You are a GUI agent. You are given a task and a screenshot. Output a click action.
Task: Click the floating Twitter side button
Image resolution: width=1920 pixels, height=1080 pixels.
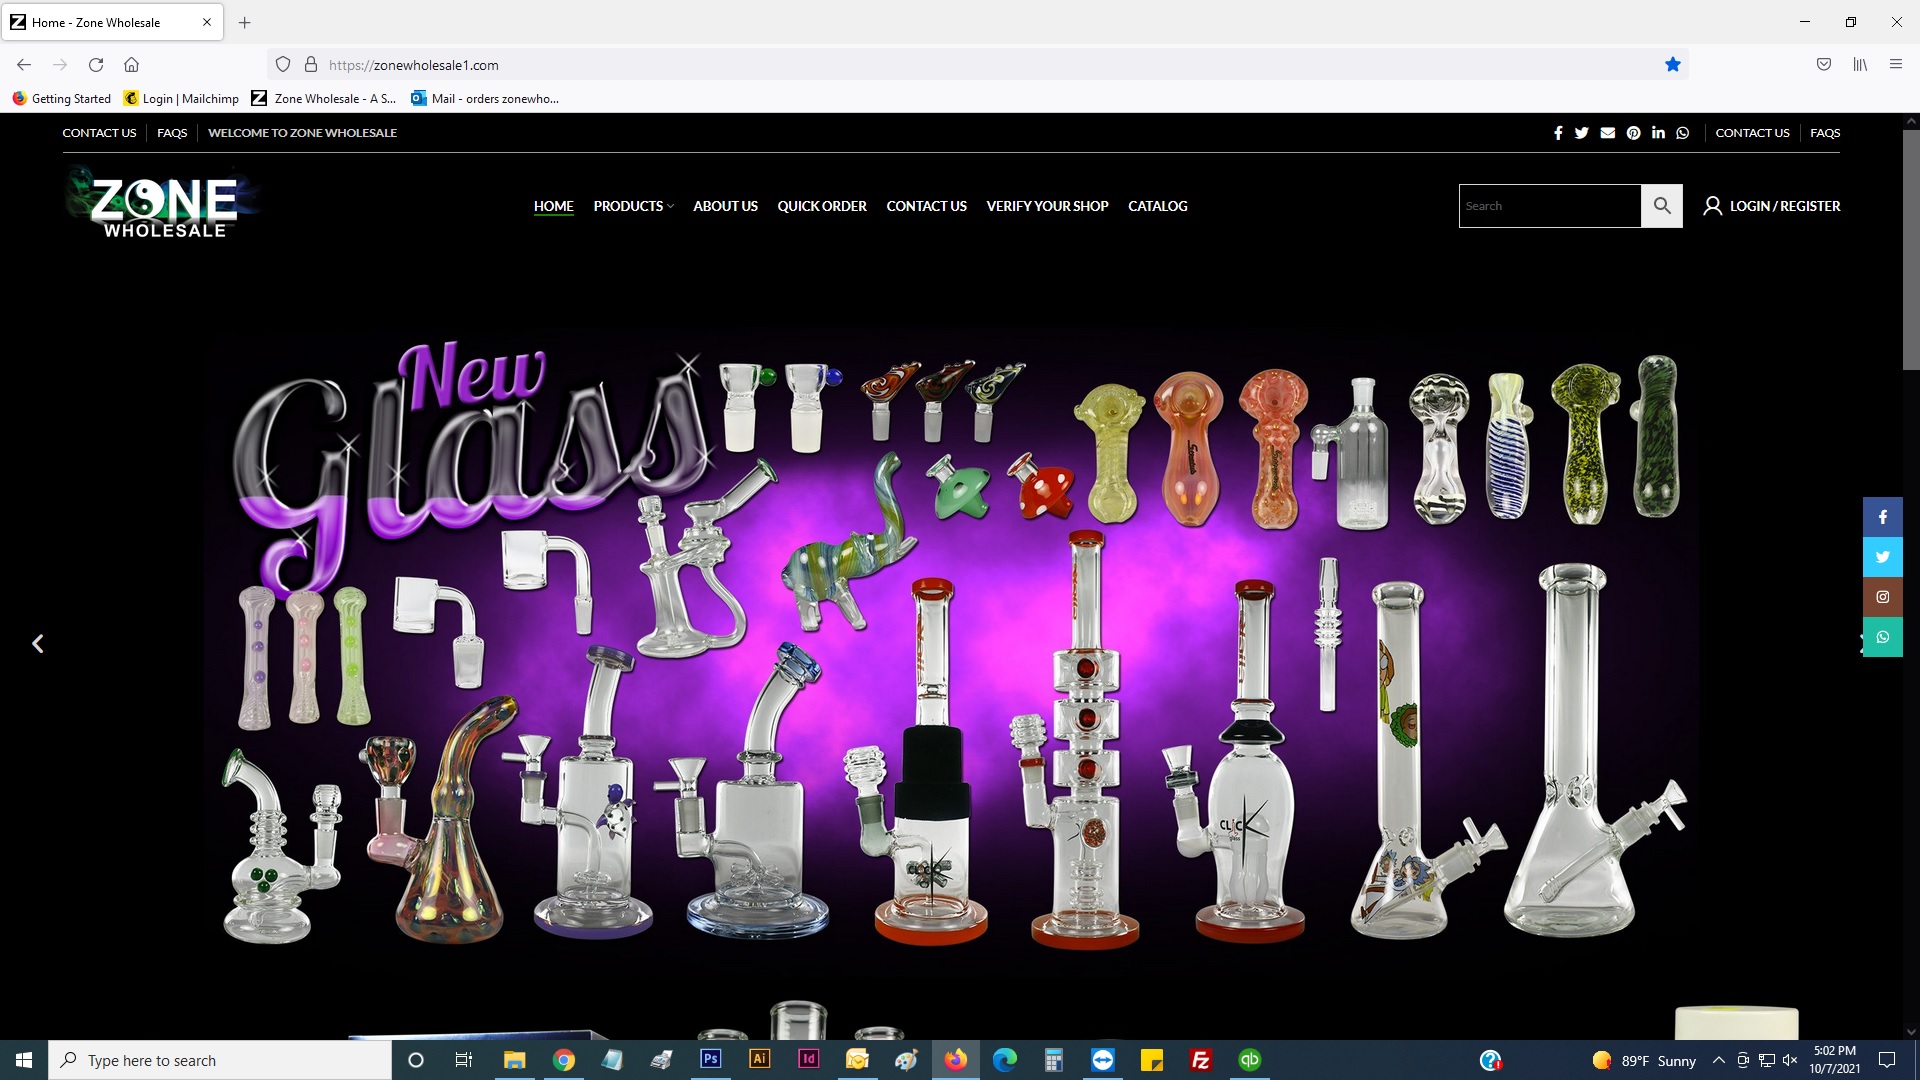click(x=1882, y=557)
